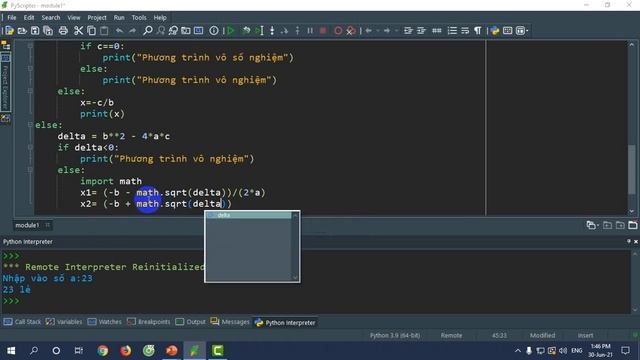Click the Save All toolbar icon
The image size is (640, 360).
(48, 31)
